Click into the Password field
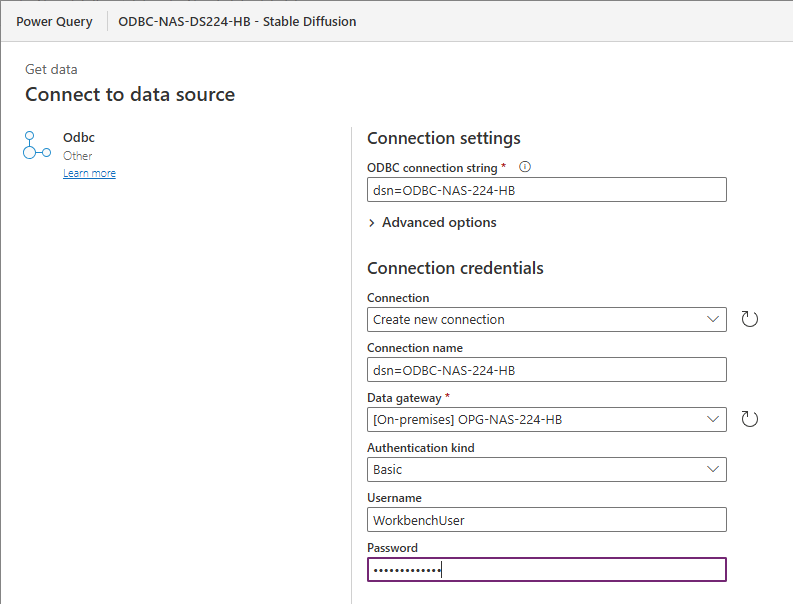This screenshot has height=604, width=793. click(x=546, y=570)
